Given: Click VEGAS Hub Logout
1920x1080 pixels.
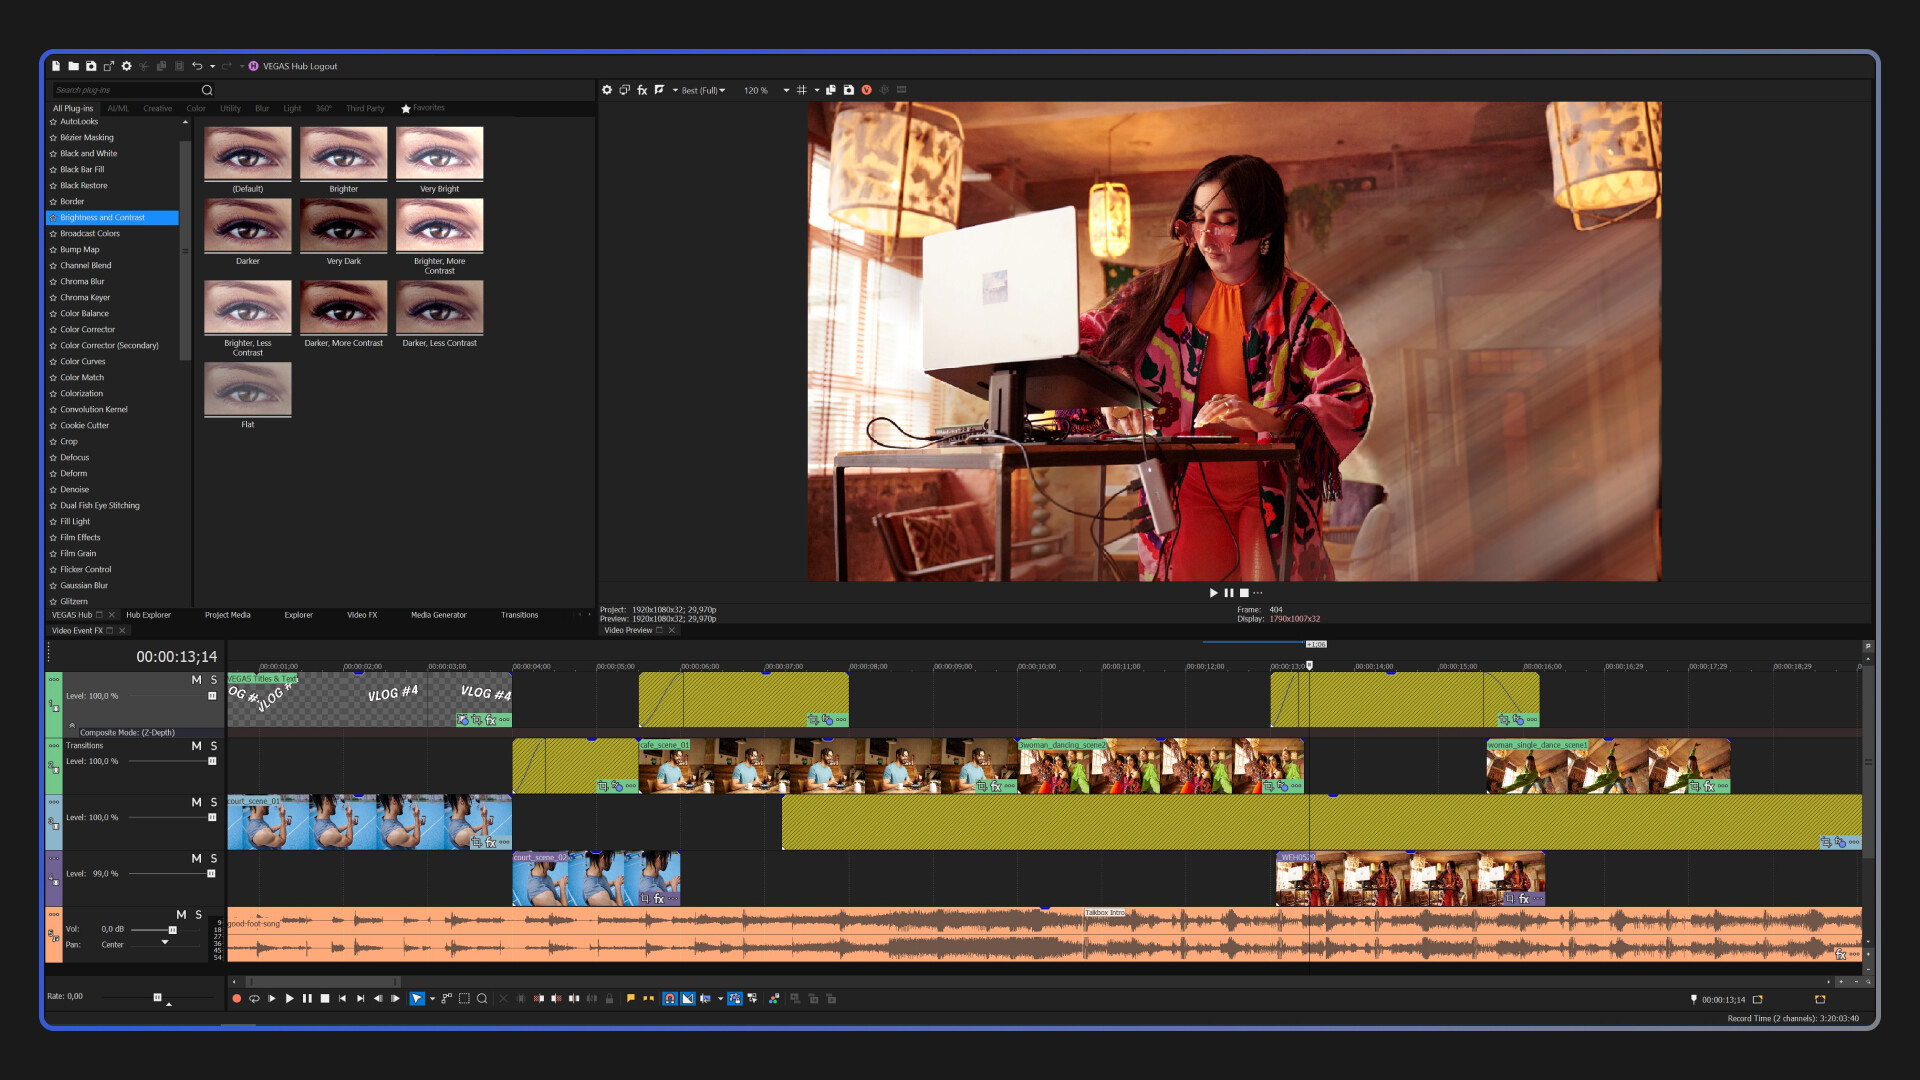Looking at the screenshot, I should 300,66.
